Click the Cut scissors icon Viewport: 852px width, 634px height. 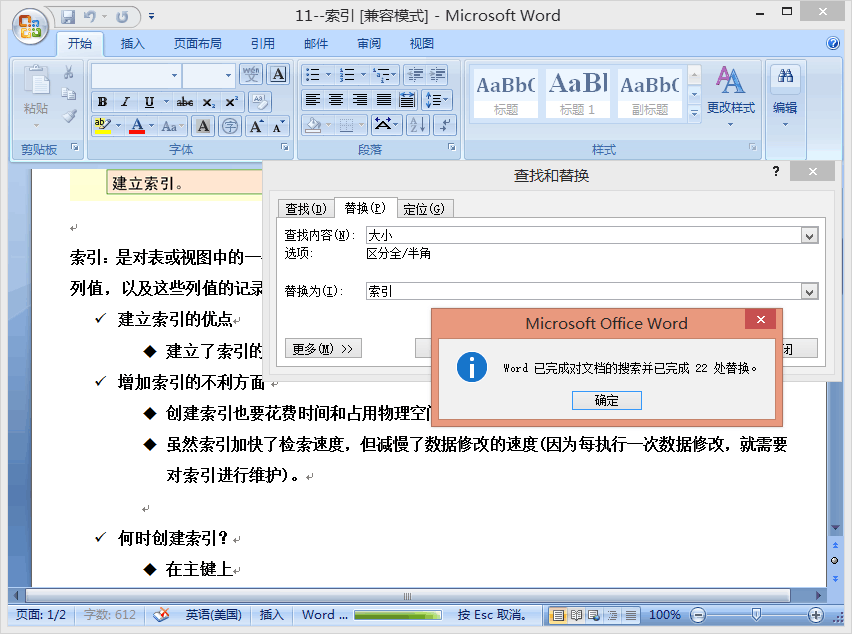(68, 72)
